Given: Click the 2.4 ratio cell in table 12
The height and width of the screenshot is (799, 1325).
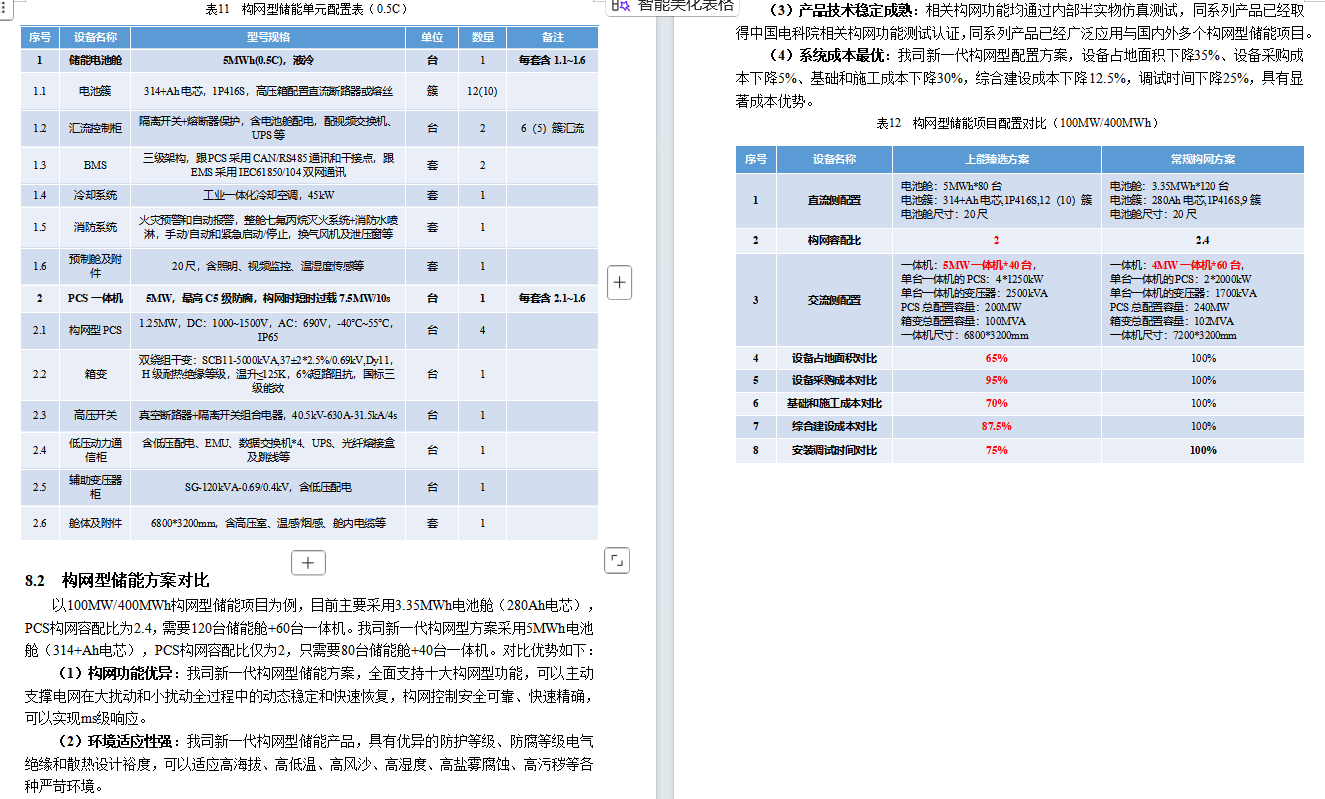Looking at the screenshot, I should coord(1203,240).
